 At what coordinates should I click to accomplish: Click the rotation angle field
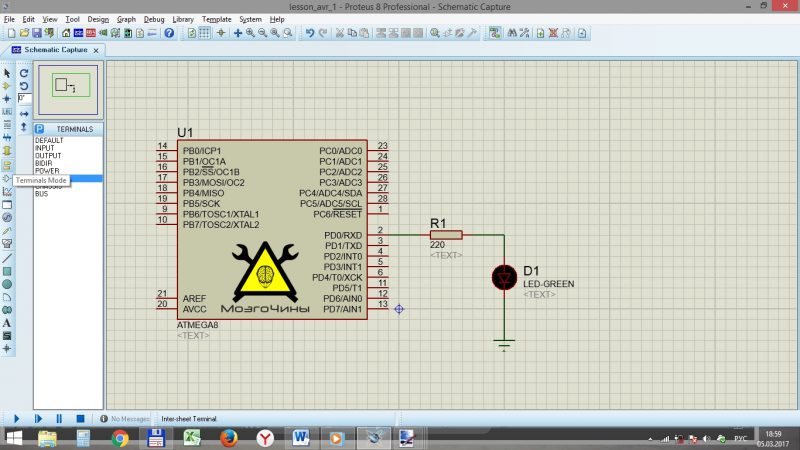[24, 98]
